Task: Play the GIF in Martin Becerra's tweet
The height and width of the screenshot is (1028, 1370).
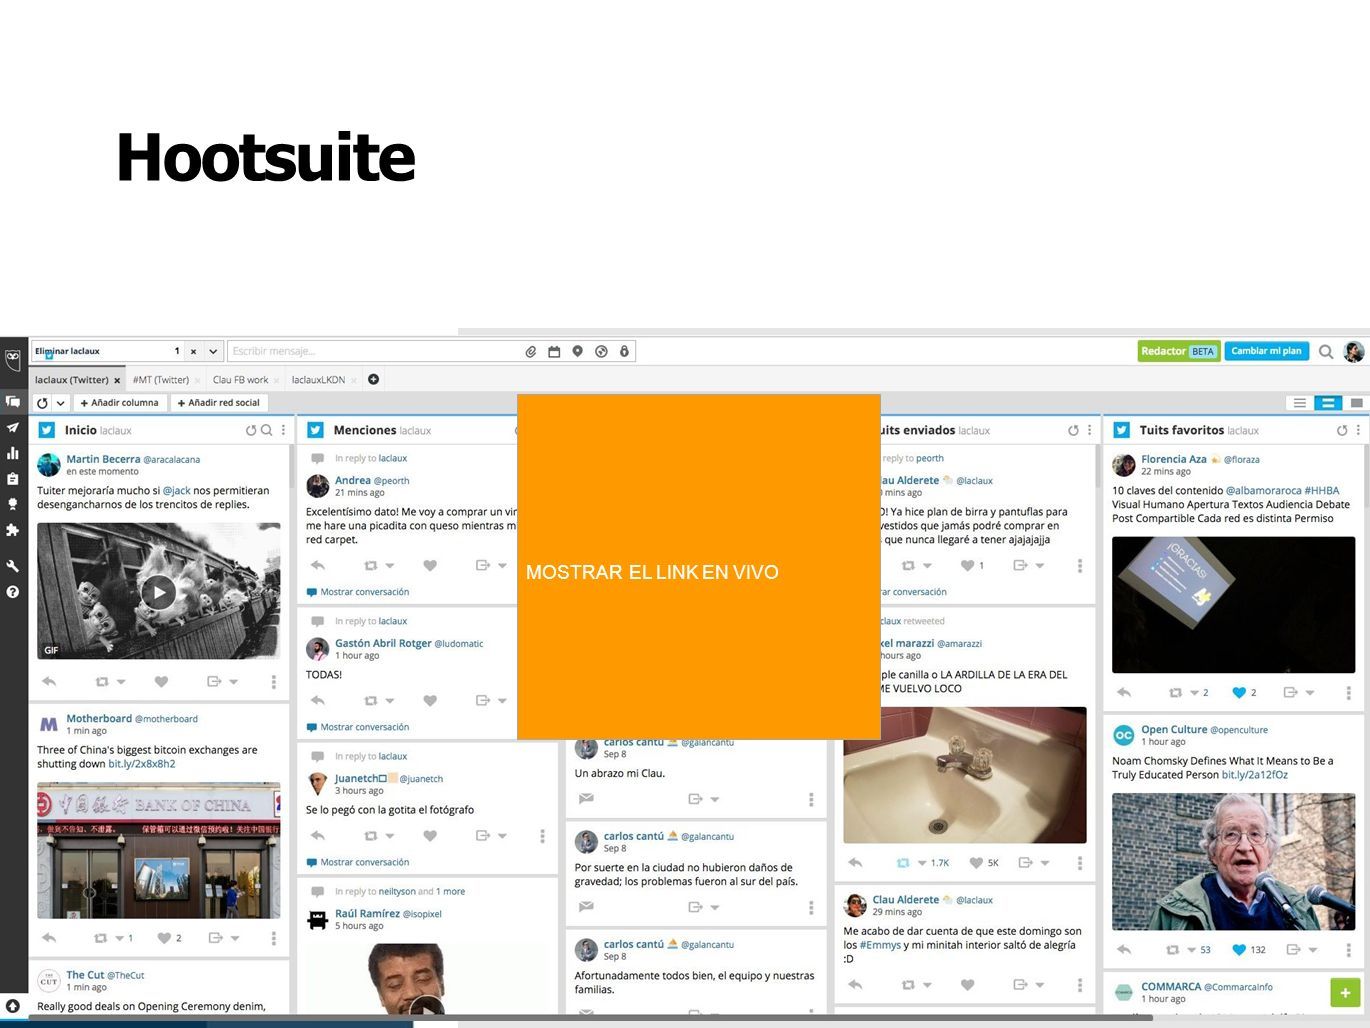Action: tap(158, 592)
